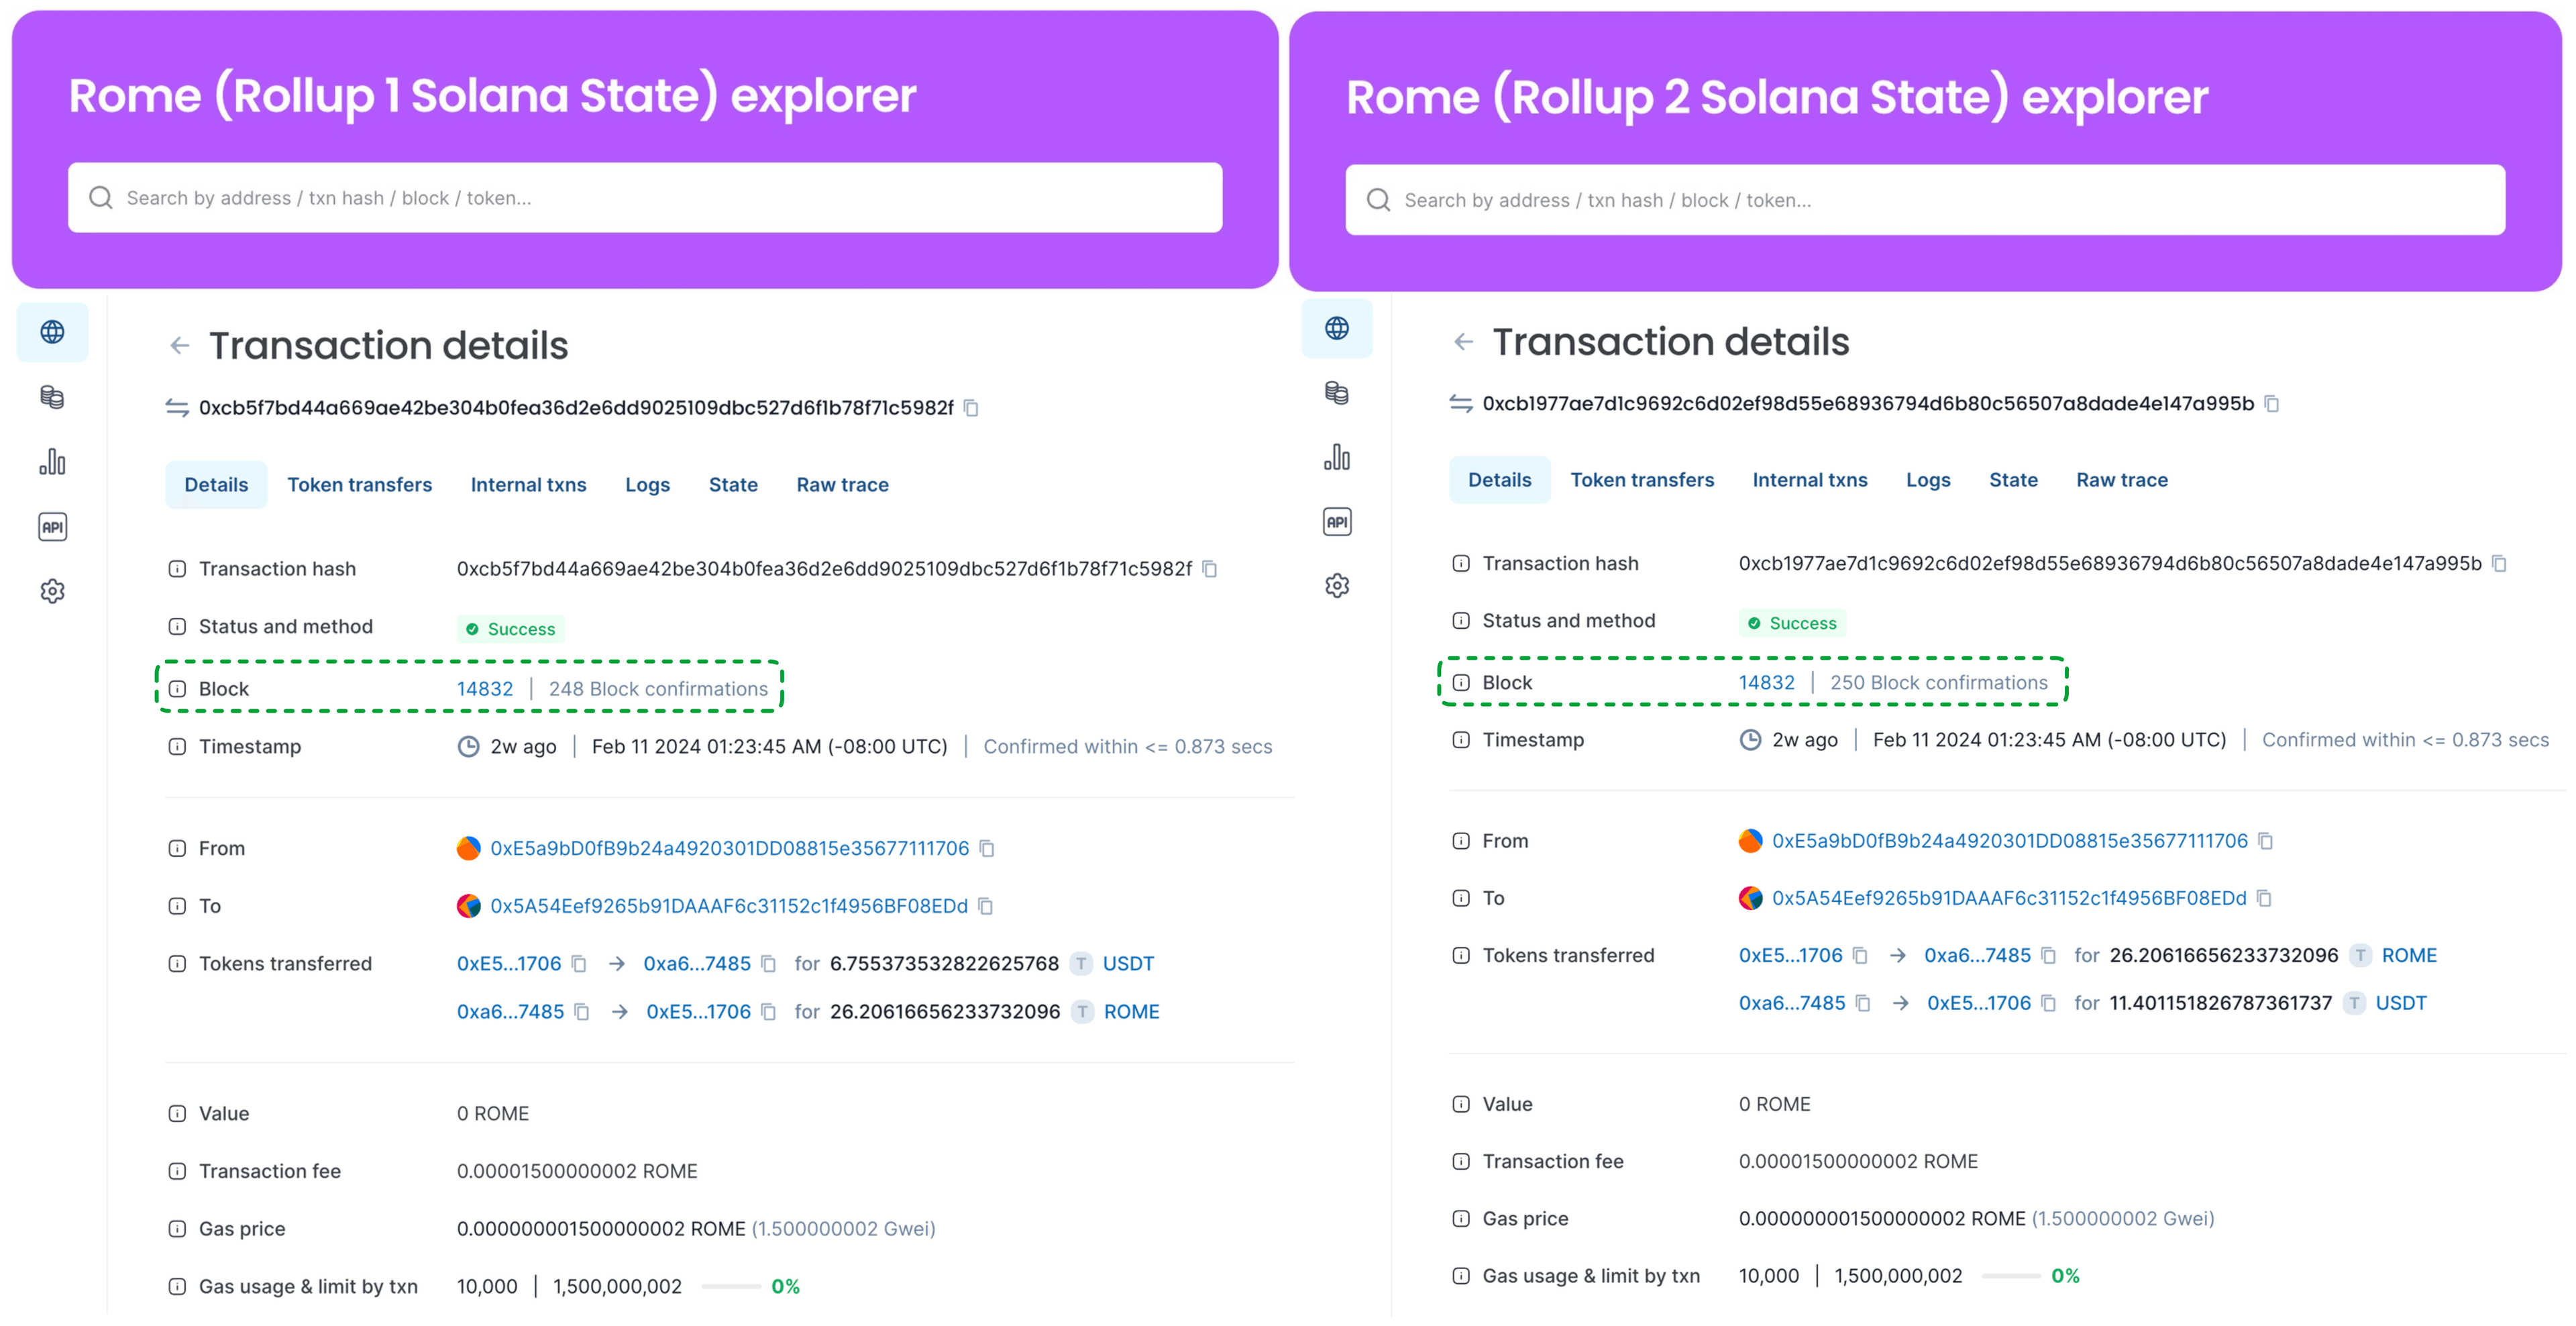
Task: Open Raw trace tab in Rollup 2
Action: coord(2122,480)
